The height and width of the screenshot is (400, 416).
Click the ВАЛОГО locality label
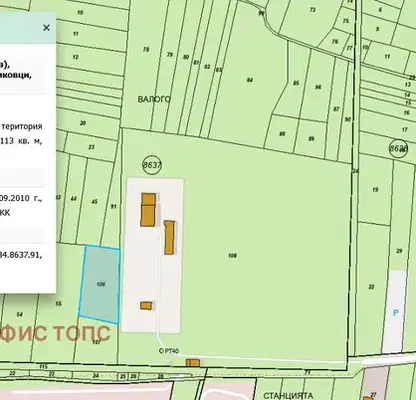pyautogui.click(x=154, y=99)
